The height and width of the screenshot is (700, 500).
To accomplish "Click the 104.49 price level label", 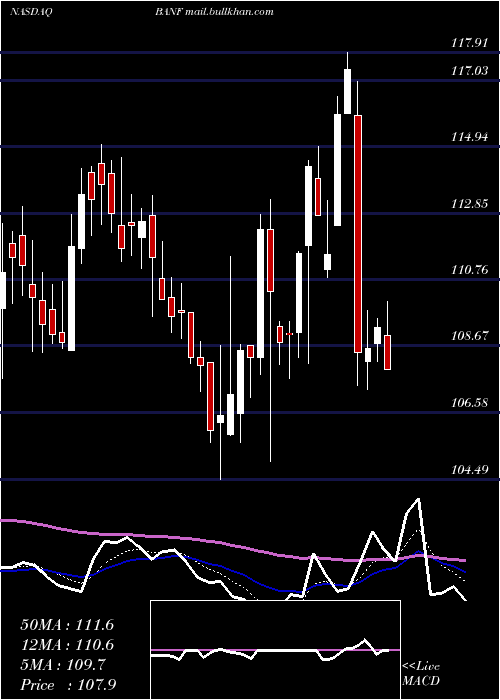I will pyautogui.click(x=469, y=469).
